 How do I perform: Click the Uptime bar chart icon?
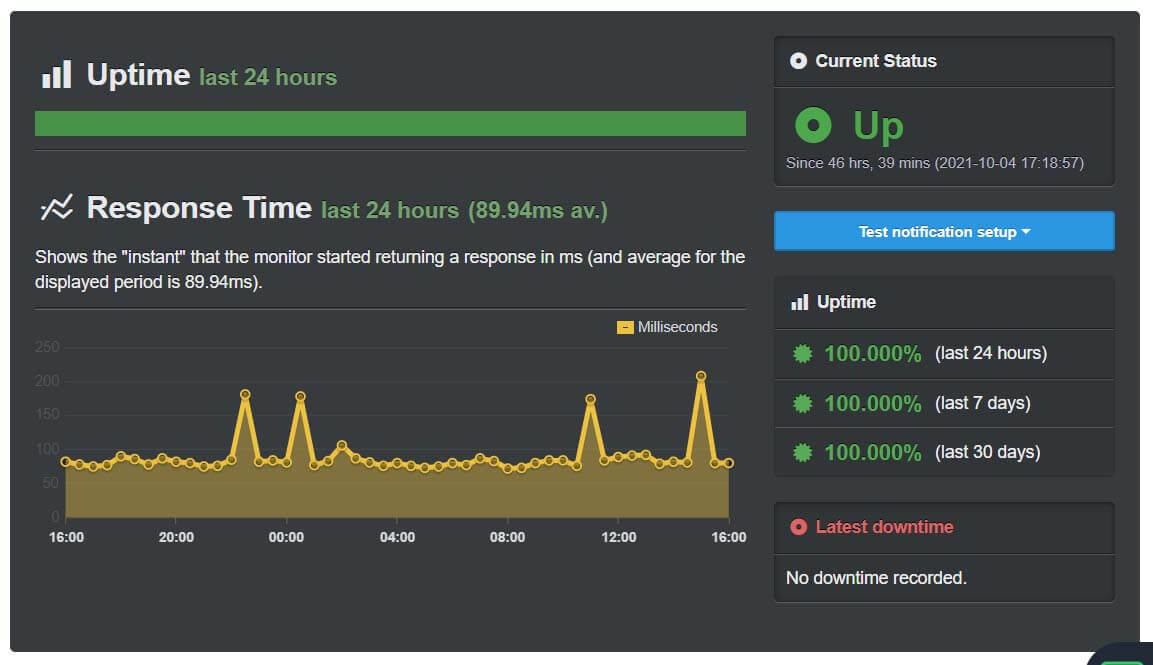(57, 73)
